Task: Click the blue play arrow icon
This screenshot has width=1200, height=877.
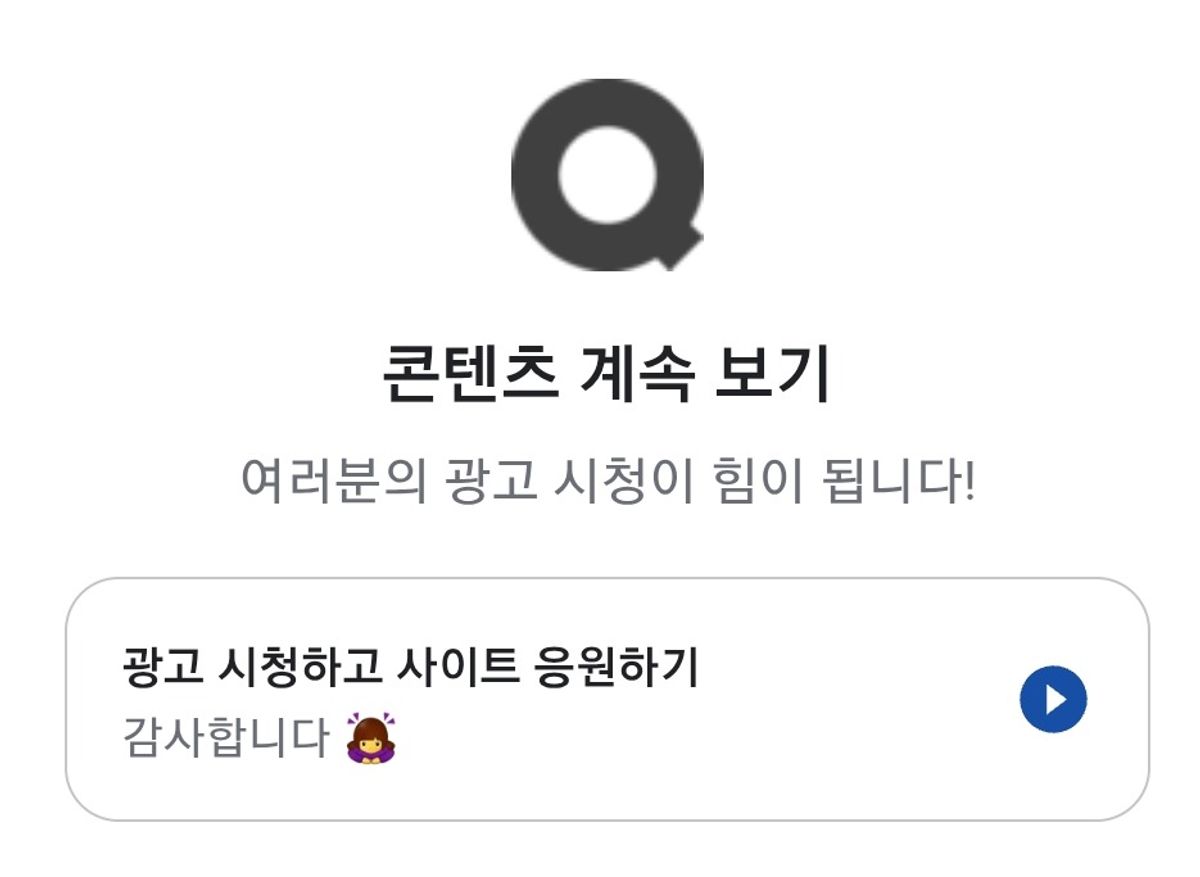Action: point(1053,699)
